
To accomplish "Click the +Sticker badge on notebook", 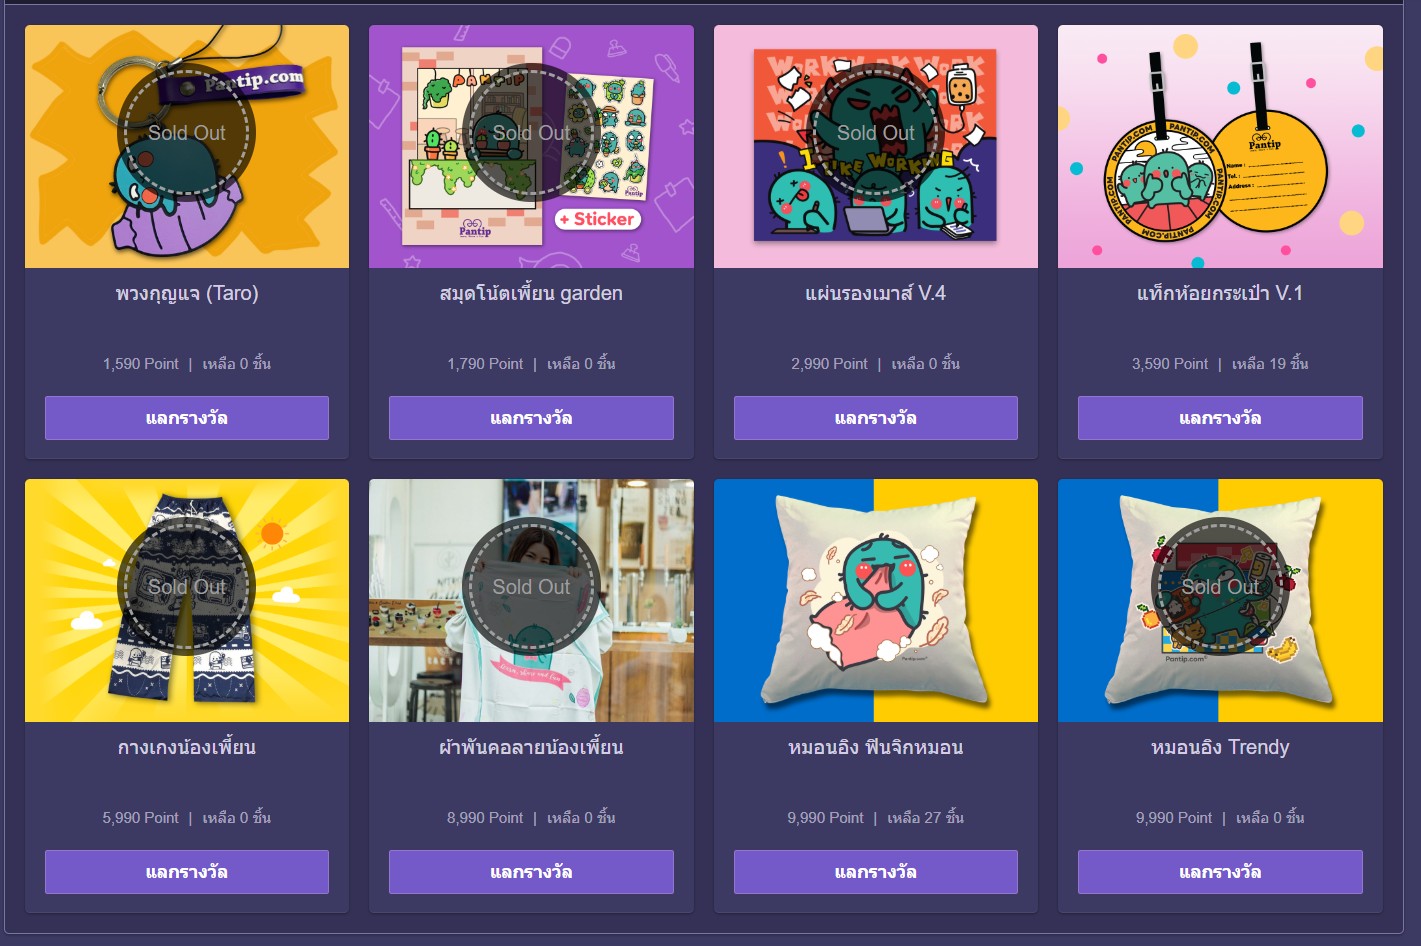I will click(598, 219).
